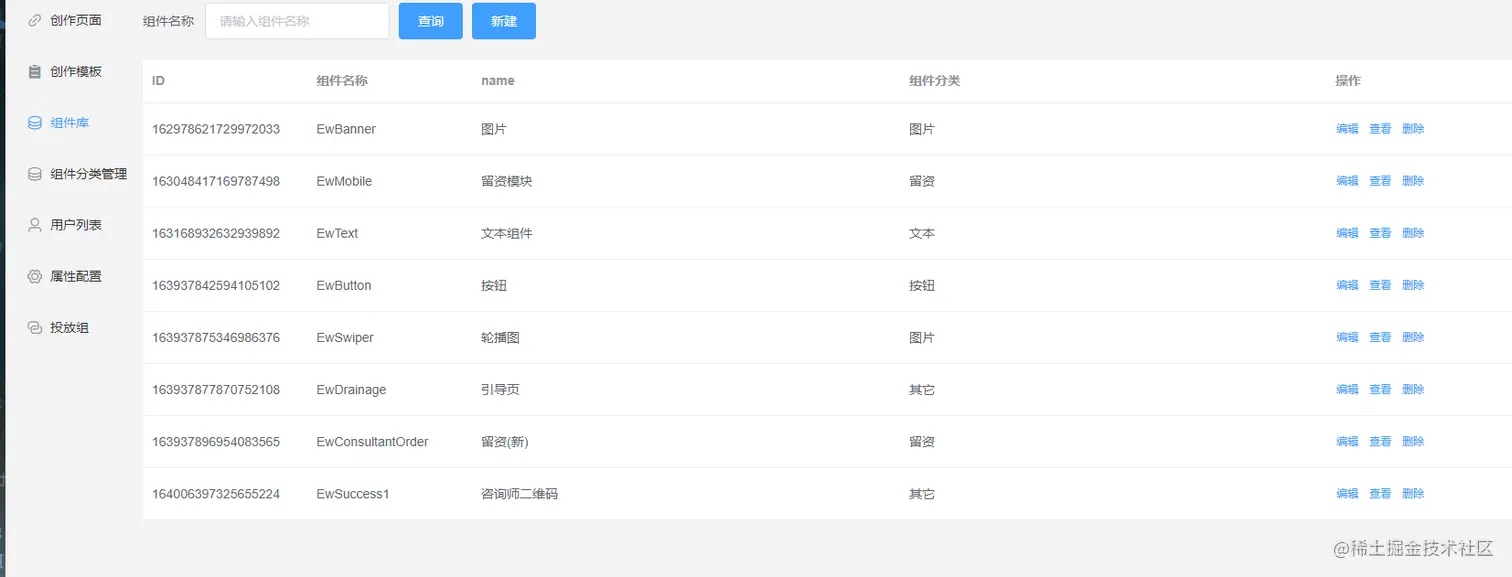Click the 文本组件 cell

[506, 233]
